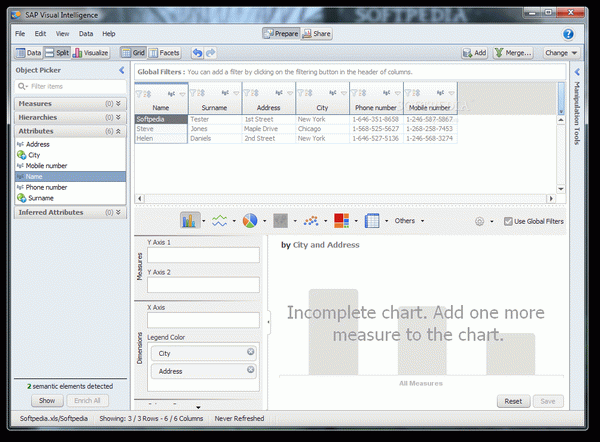Image resolution: width=600 pixels, height=442 pixels.
Task: Open the File menu
Action: click(x=20, y=34)
